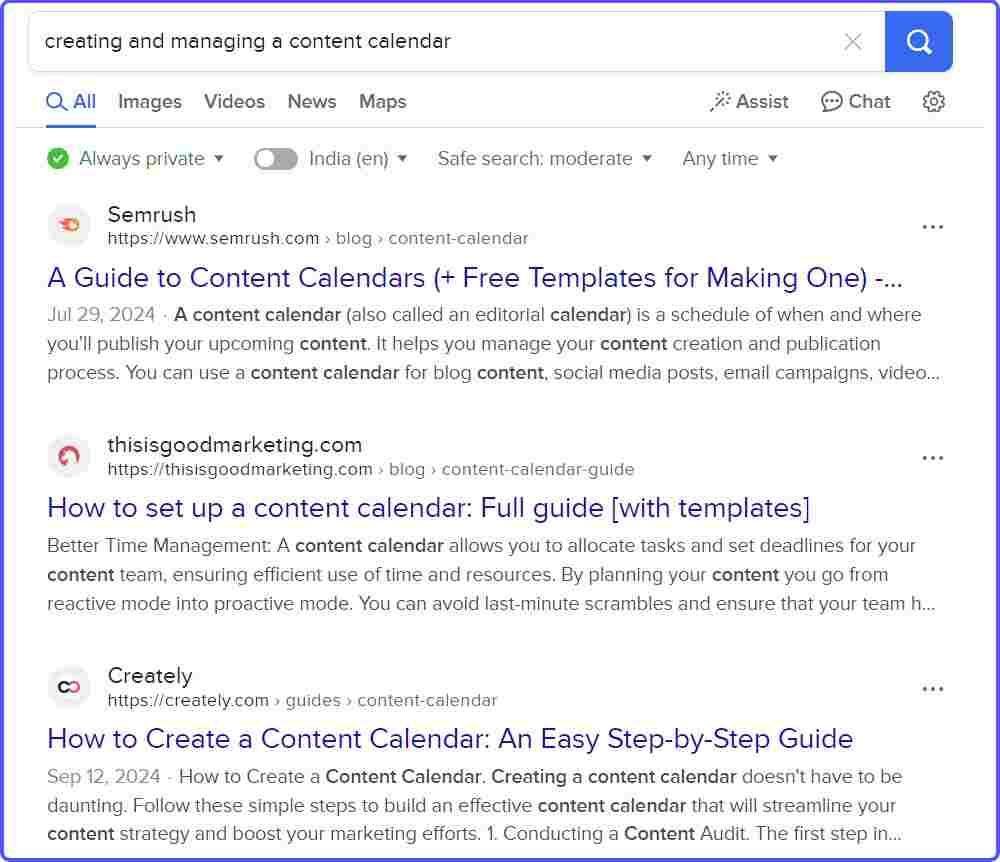The width and height of the screenshot is (1000, 862).
Task: Clear the search query with the X
Action: (x=853, y=41)
